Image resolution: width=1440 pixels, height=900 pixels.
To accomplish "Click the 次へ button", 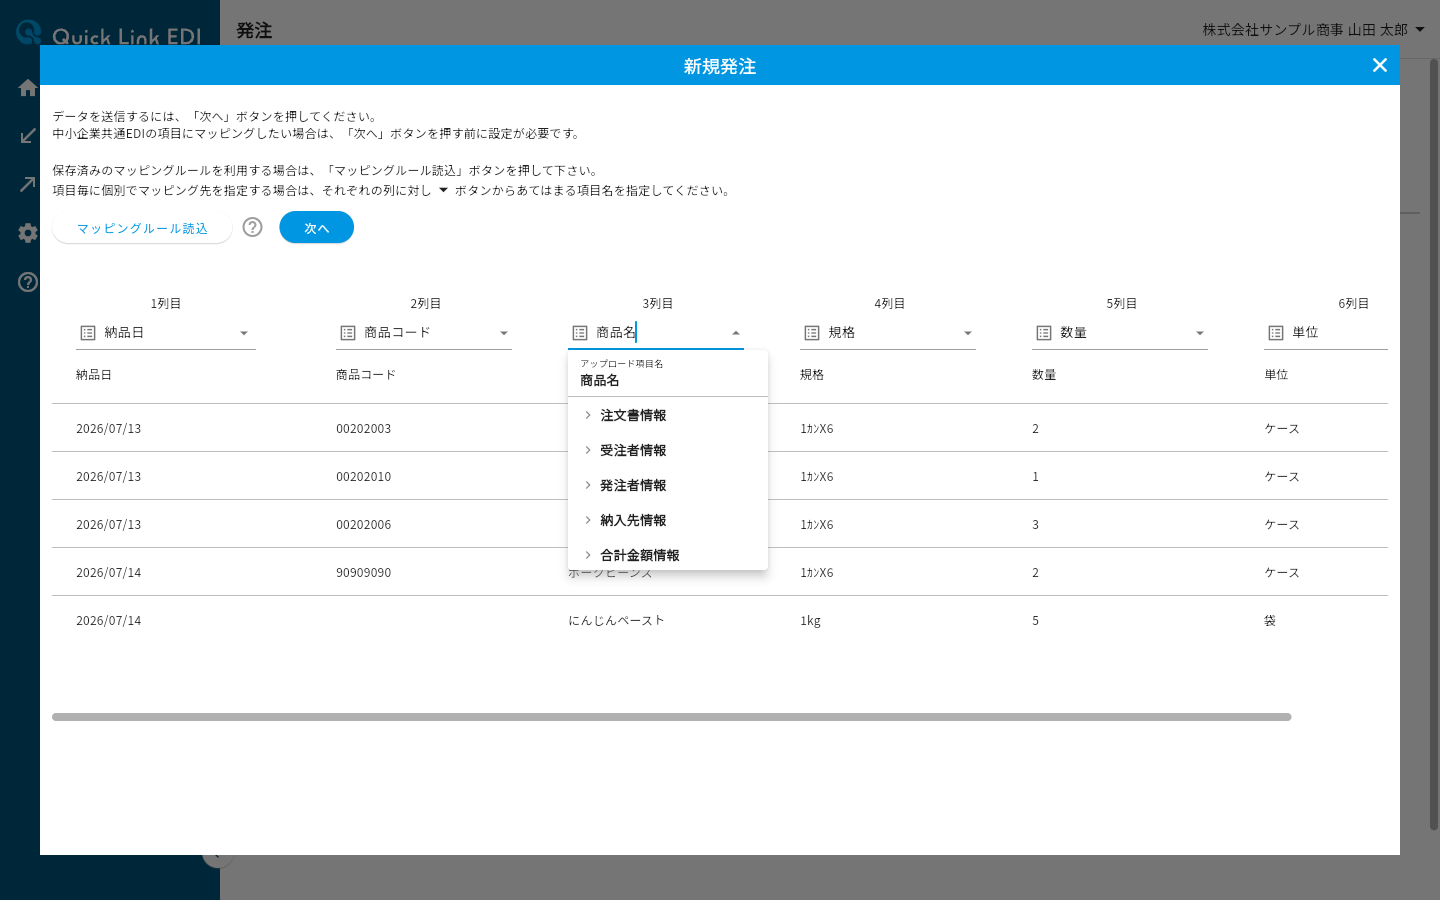I will 316,228.
